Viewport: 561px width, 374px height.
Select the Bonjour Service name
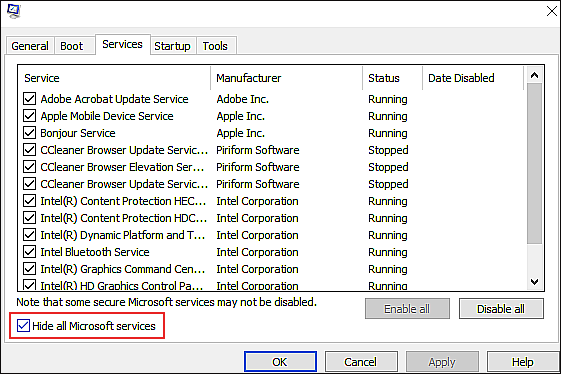pos(78,133)
